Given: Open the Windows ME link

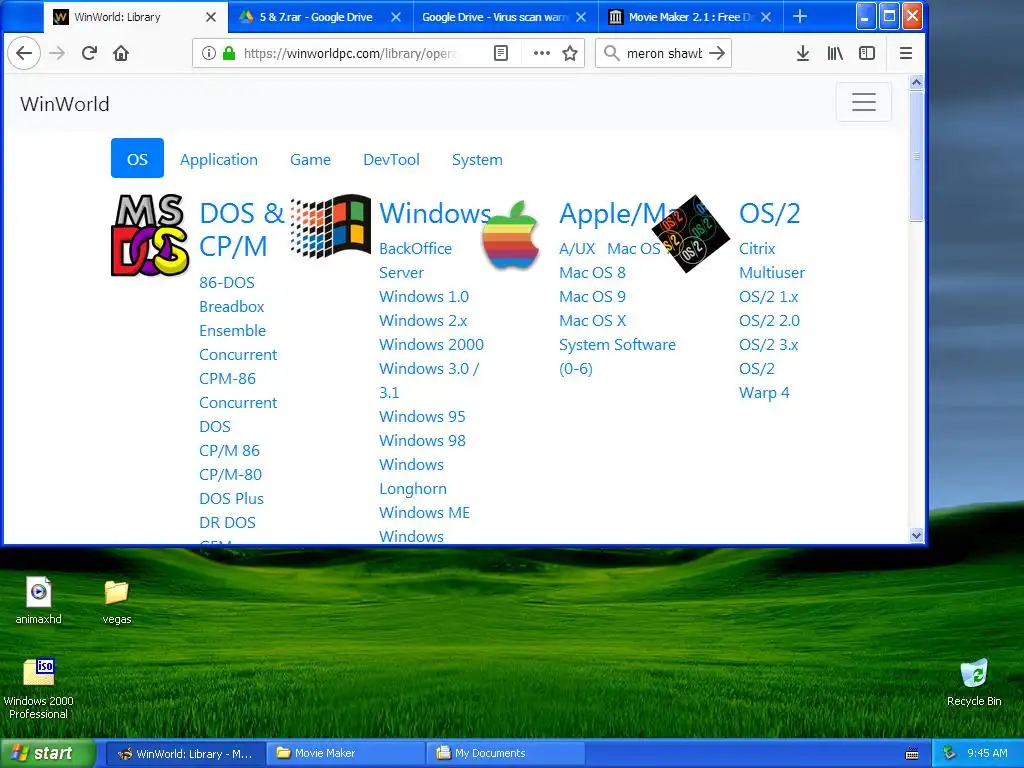Looking at the screenshot, I should click(424, 512).
